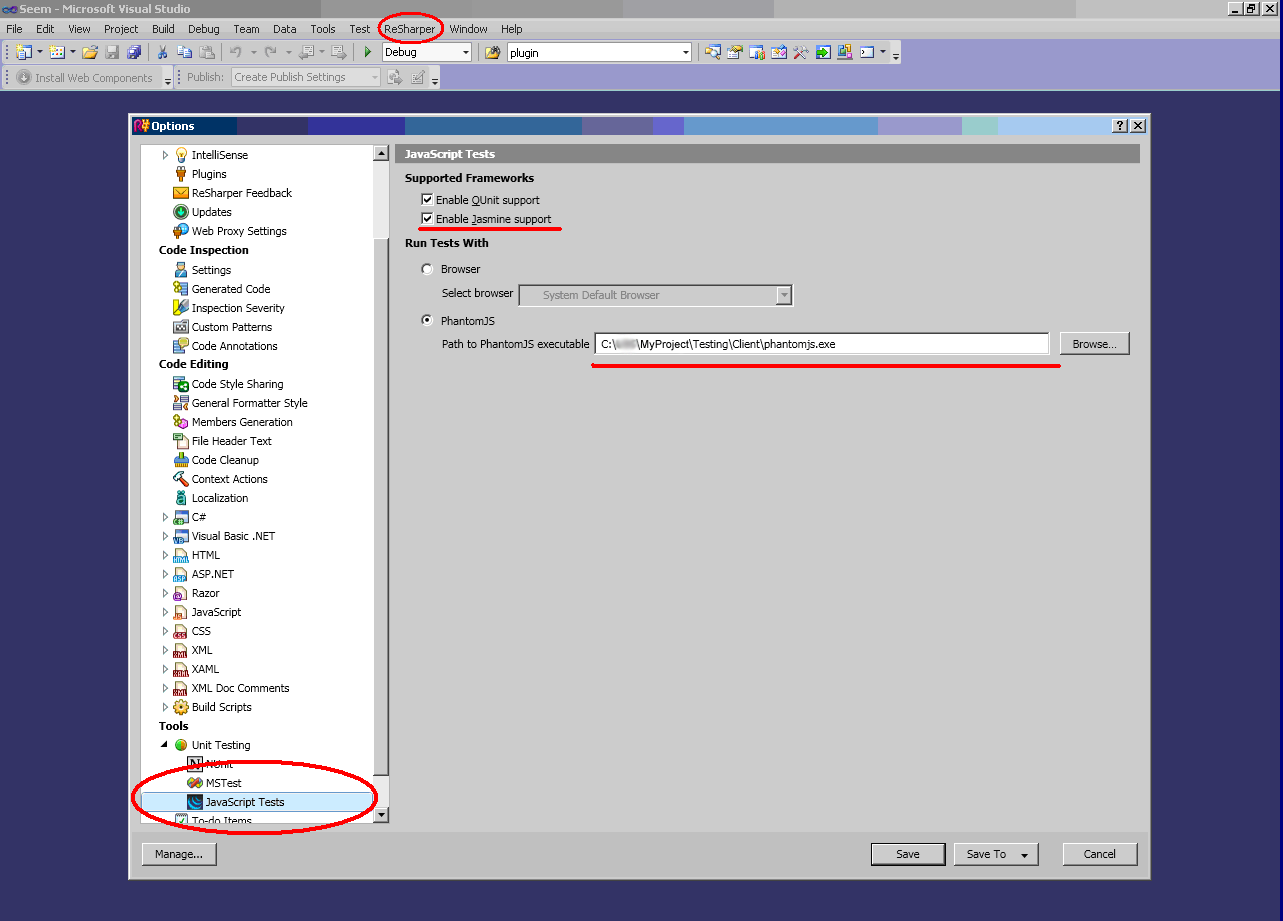Screen dimensions: 1283x921
Task: Select the Browser radio button
Action: (x=428, y=269)
